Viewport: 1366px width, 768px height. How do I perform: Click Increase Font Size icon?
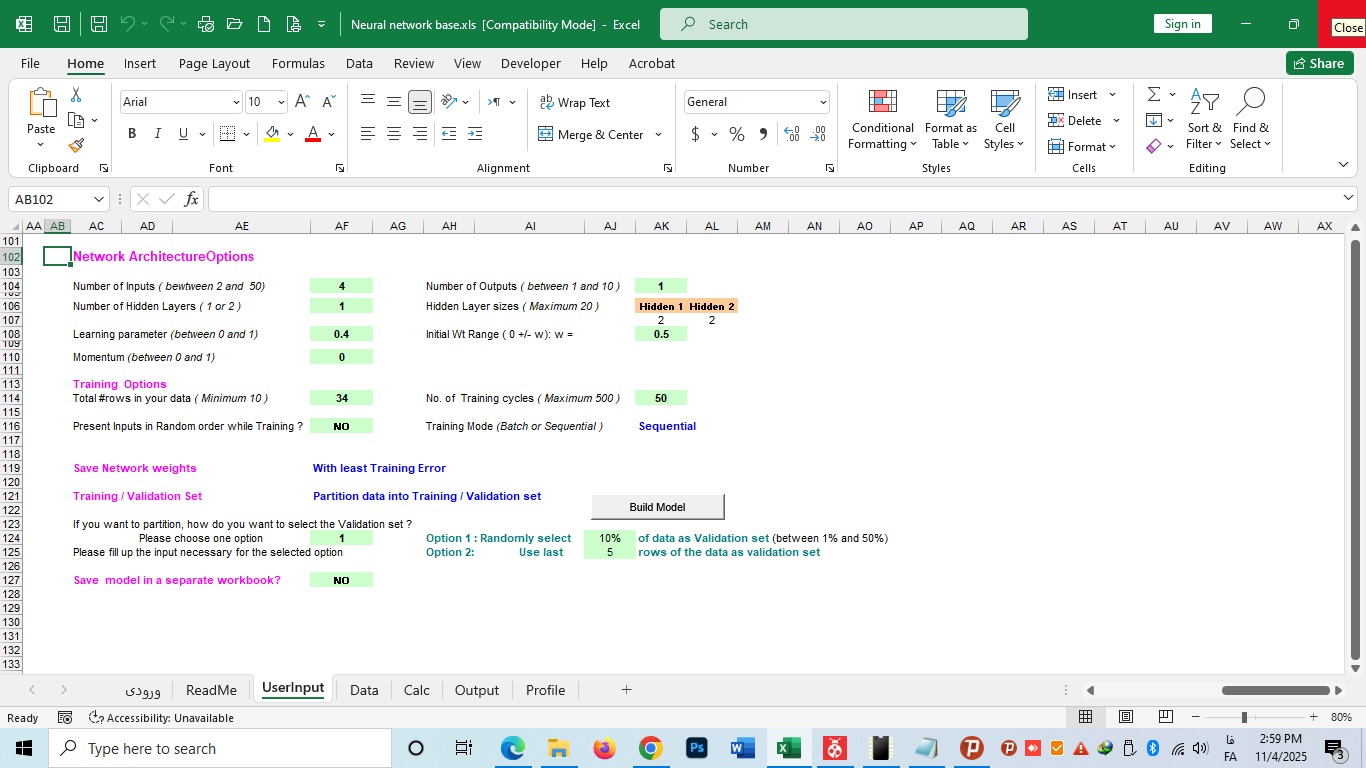pos(304,102)
